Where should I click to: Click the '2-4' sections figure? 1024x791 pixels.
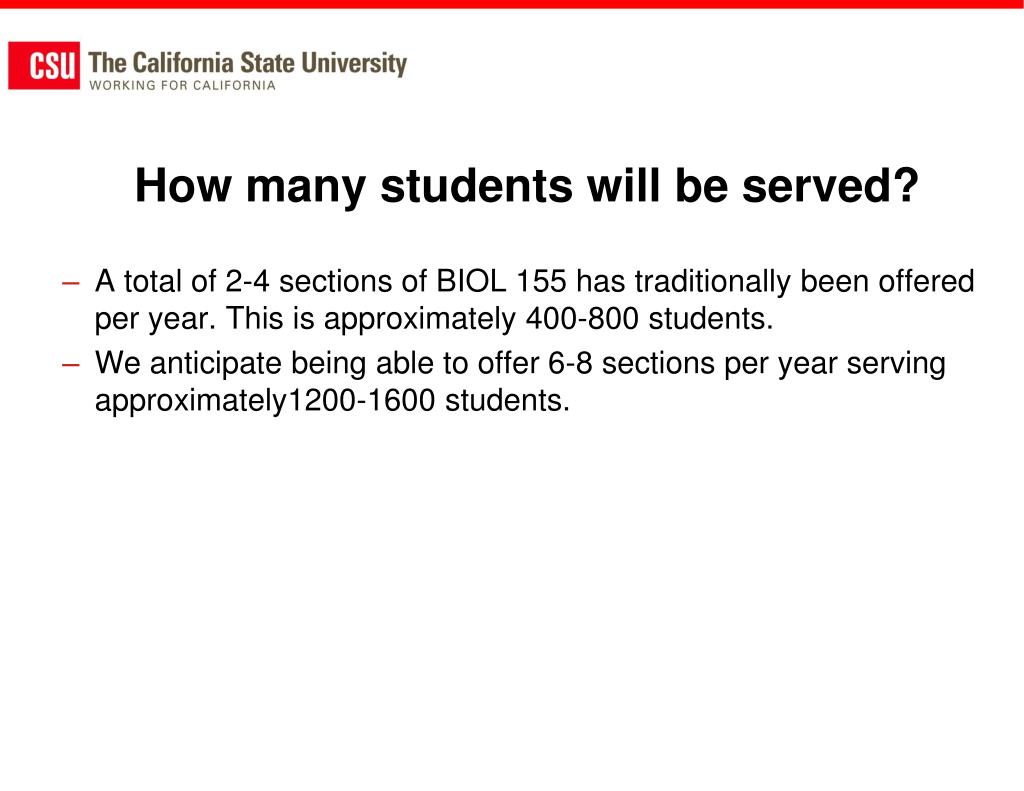[x=247, y=282]
